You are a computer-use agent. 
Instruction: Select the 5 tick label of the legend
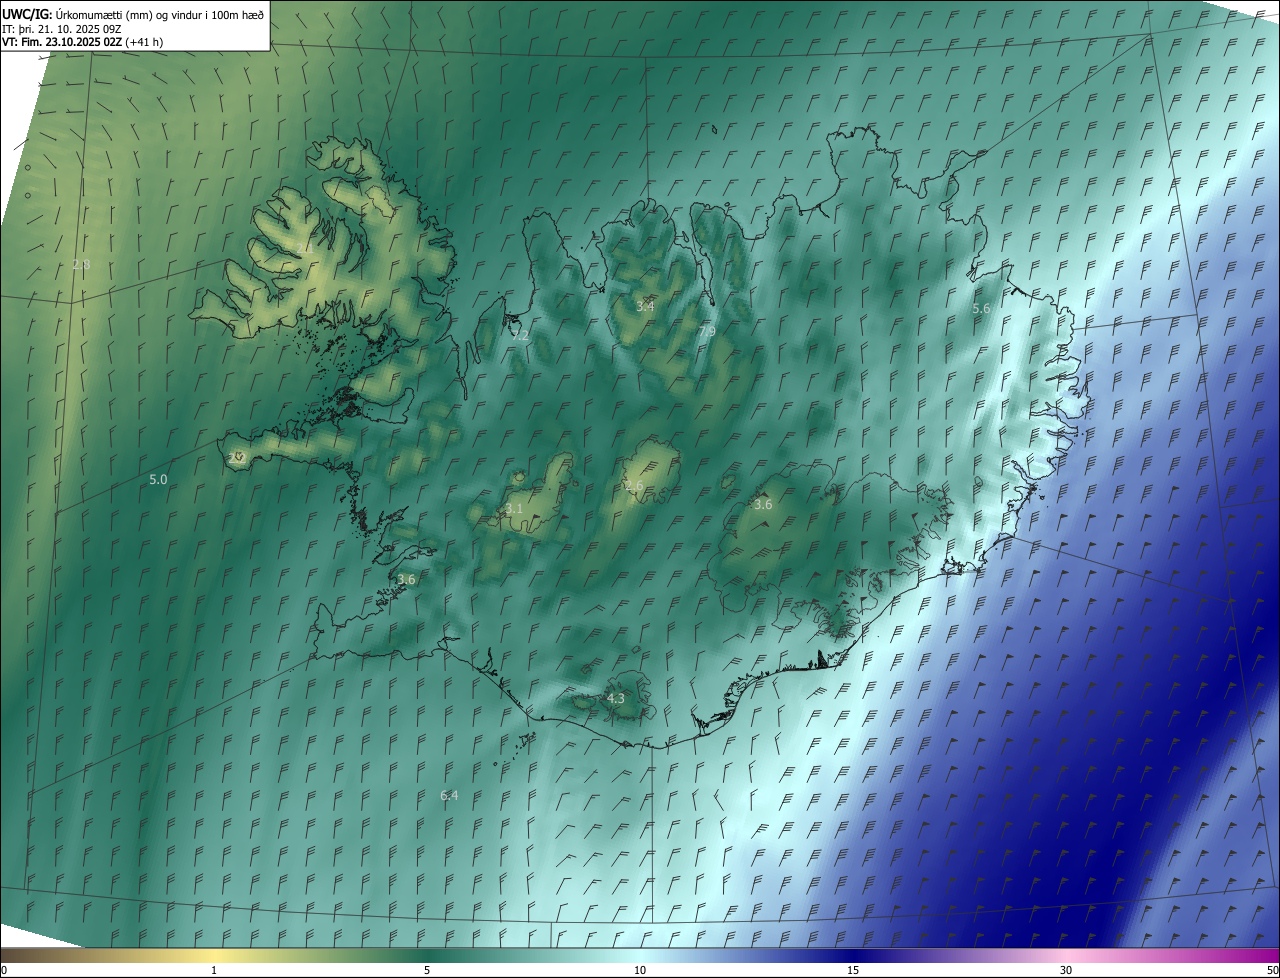coord(427,970)
